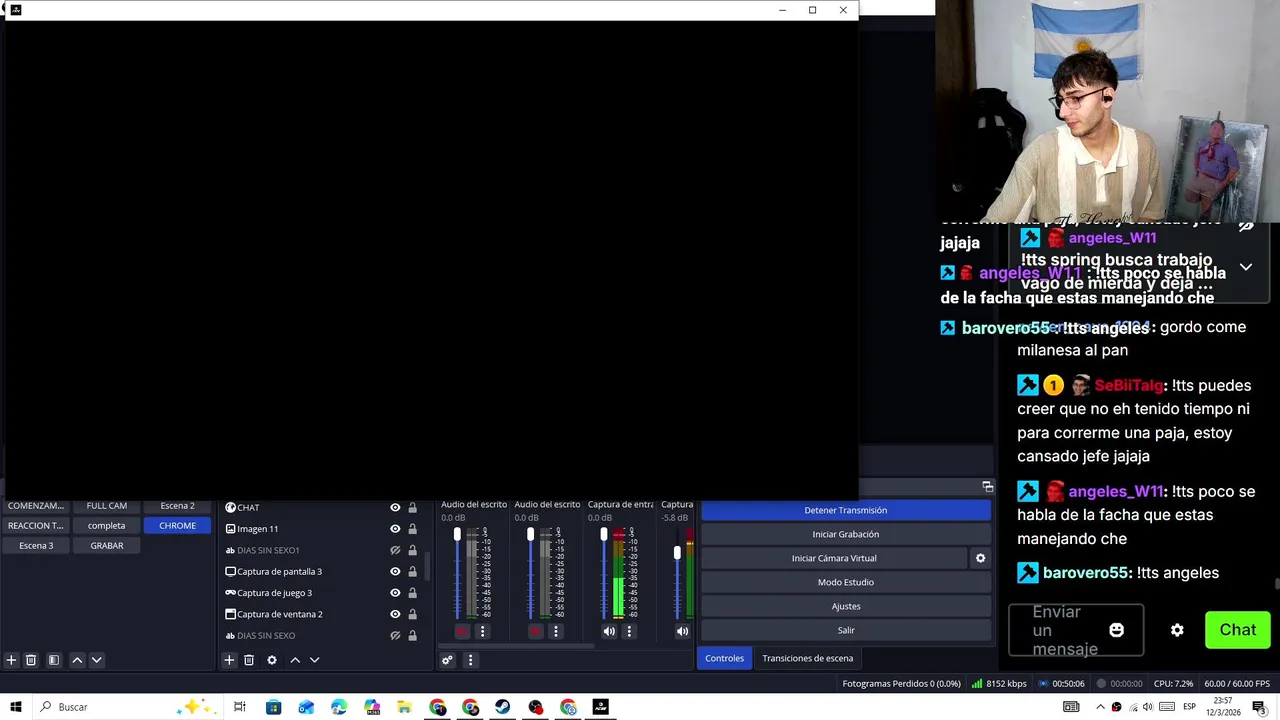Move the selected scene down

point(96,660)
